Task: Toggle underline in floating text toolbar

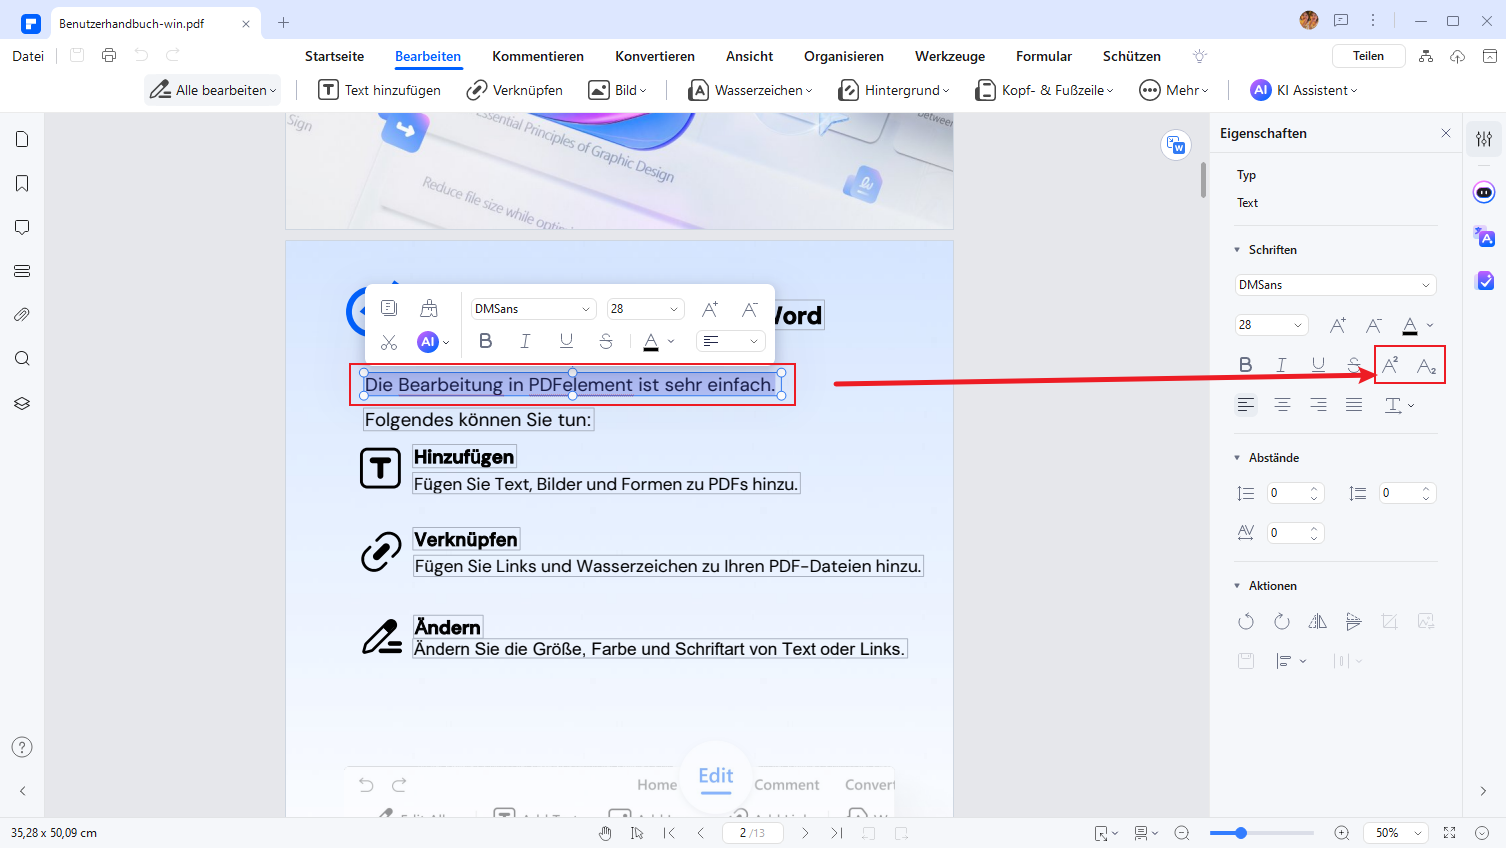Action: pyautogui.click(x=566, y=341)
